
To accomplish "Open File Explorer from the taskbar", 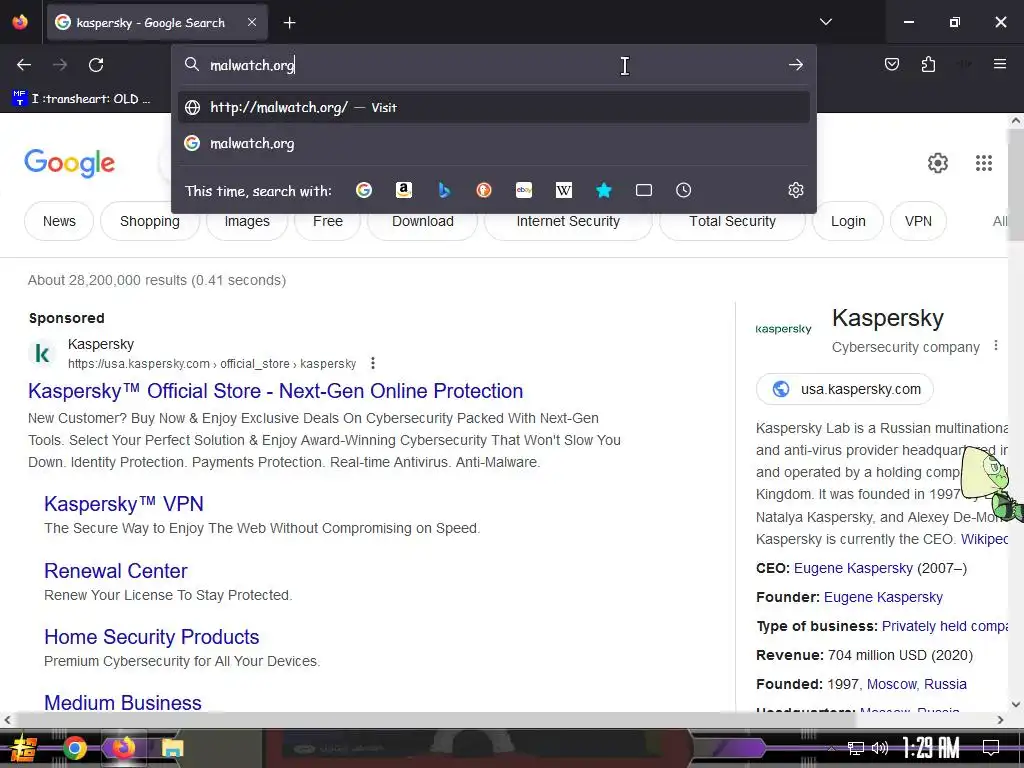I will point(172,748).
